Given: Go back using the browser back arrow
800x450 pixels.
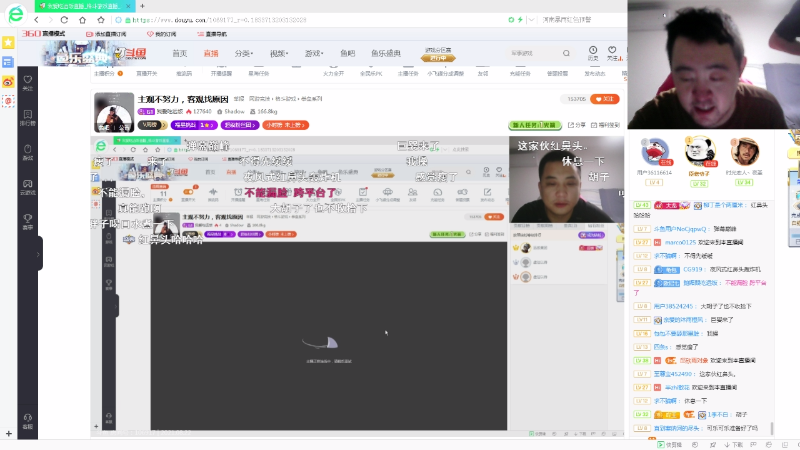Looking at the screenshot, I should (x=36, y=20).
